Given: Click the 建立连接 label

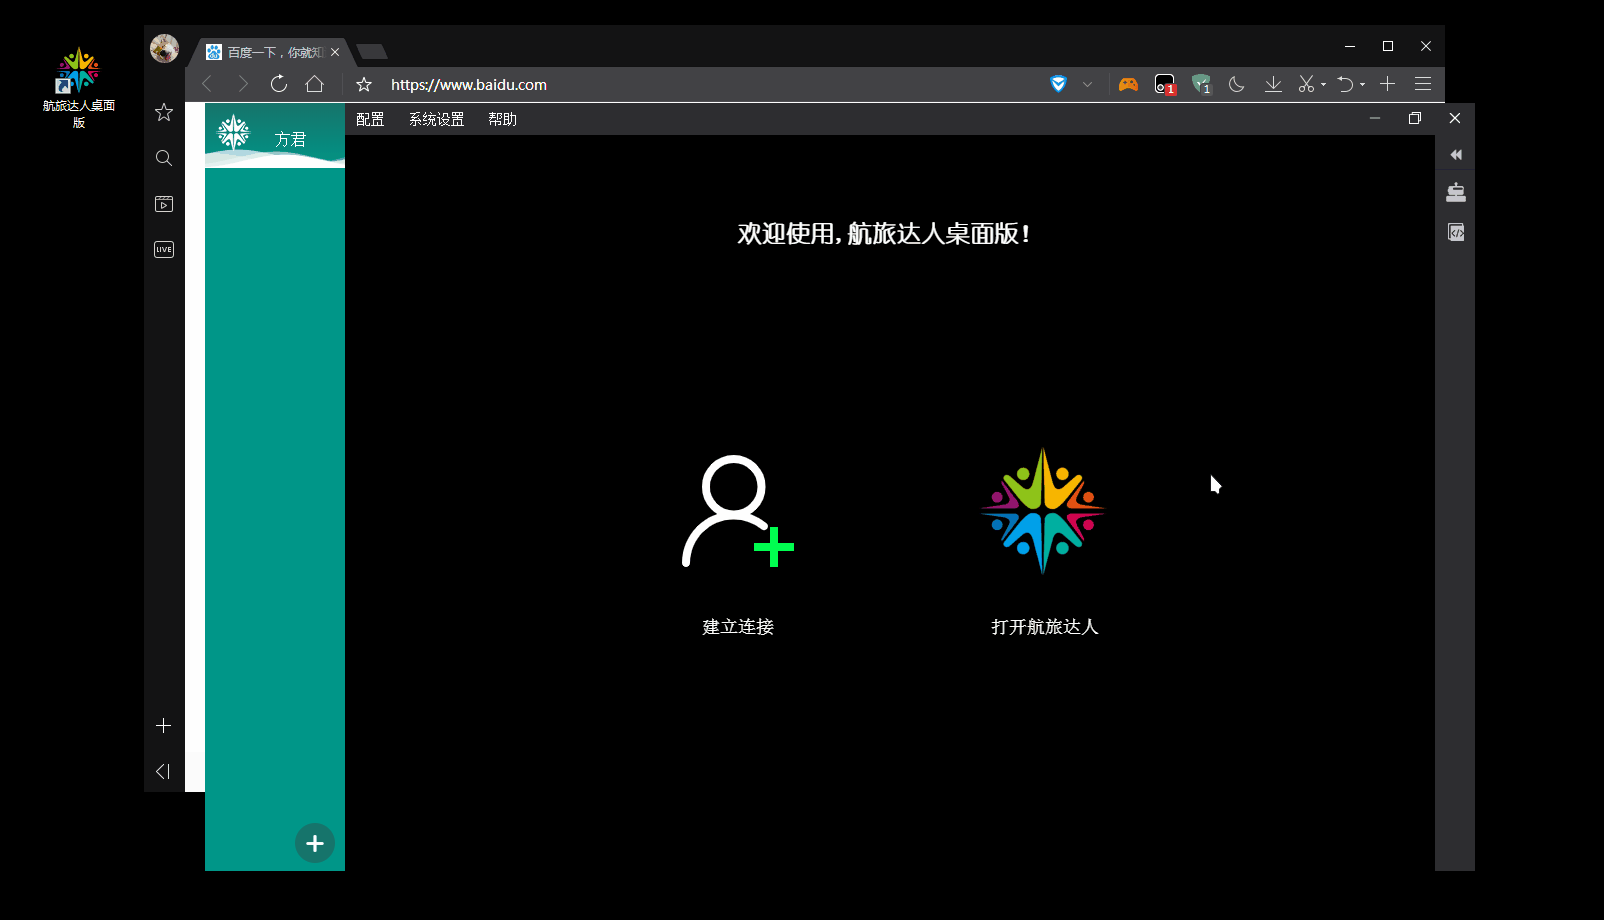Looking at the screenshot, I should 738,627.
